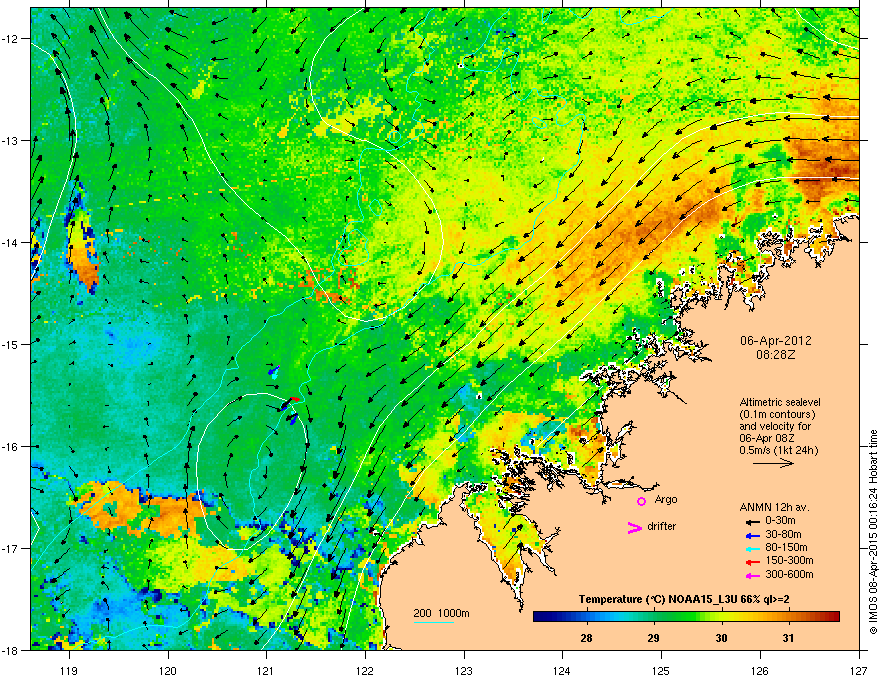Click the magenta drifter arrowhead legend icon

[x=635, y=527]
